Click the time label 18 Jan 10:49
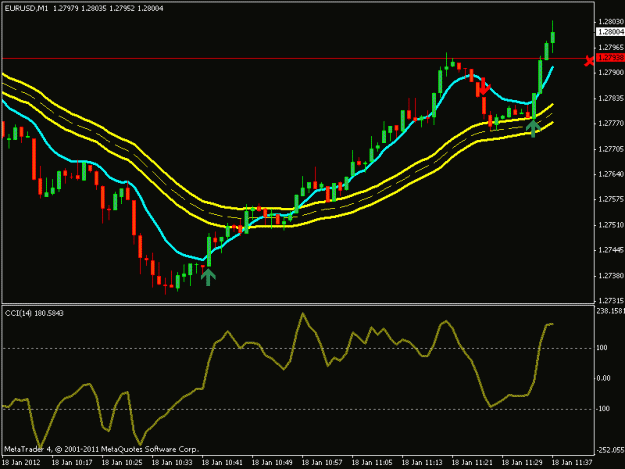 [272, 463]
